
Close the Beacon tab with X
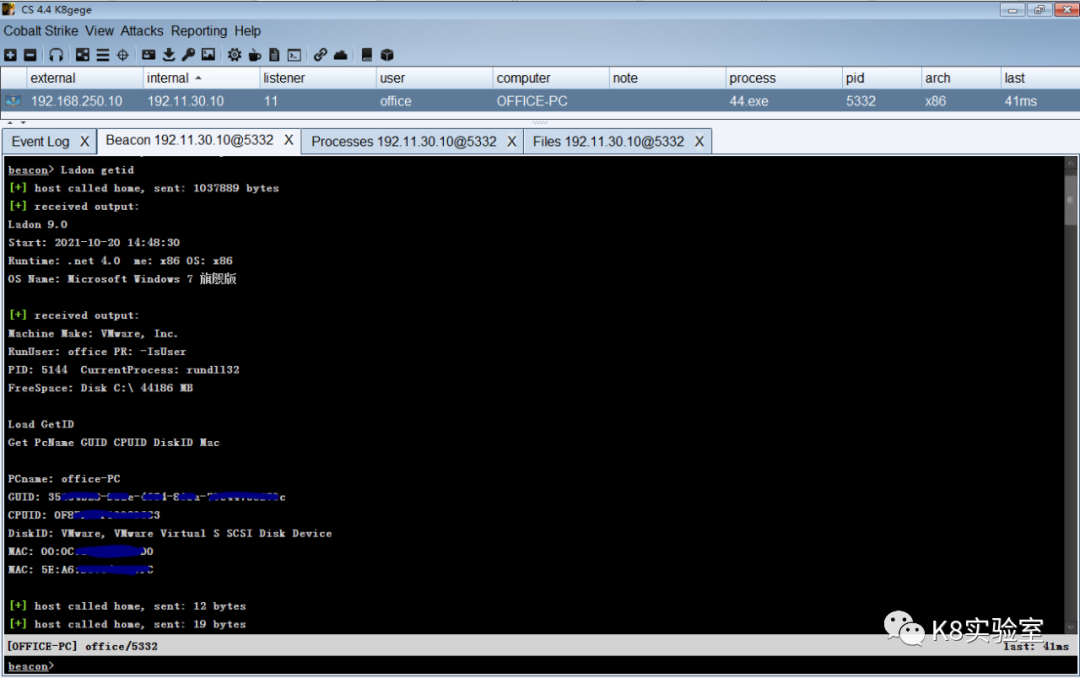pos(289,140)
